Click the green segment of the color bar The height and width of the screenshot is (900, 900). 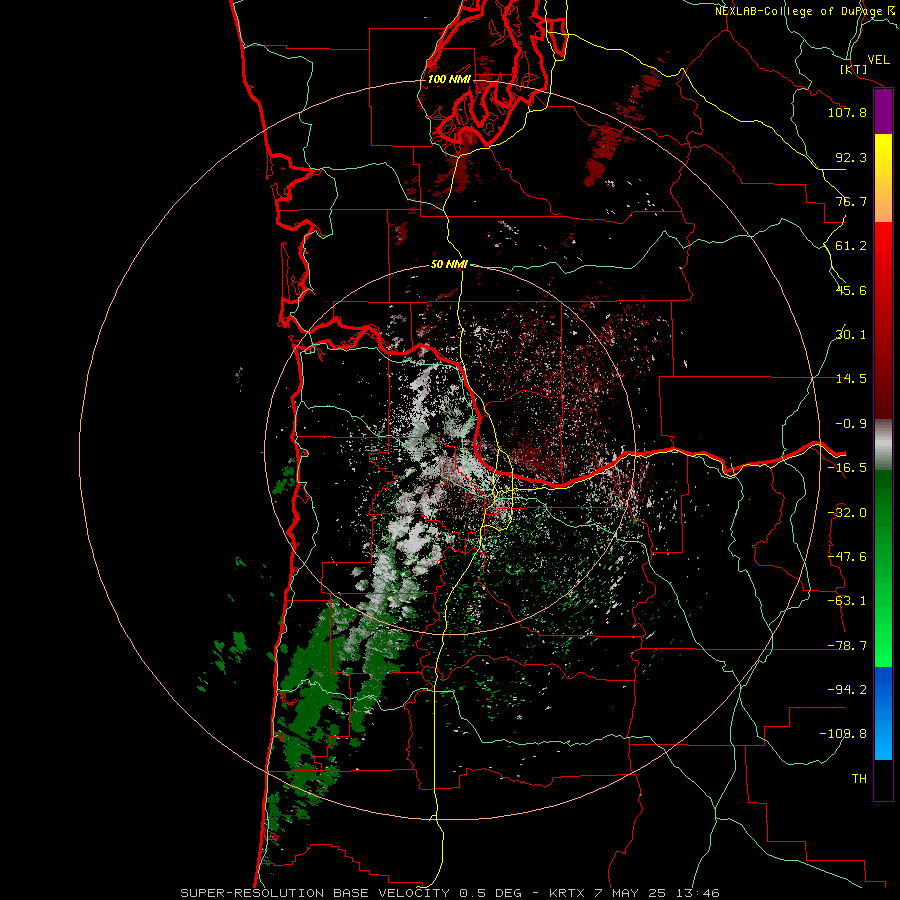tap(883, 568)
